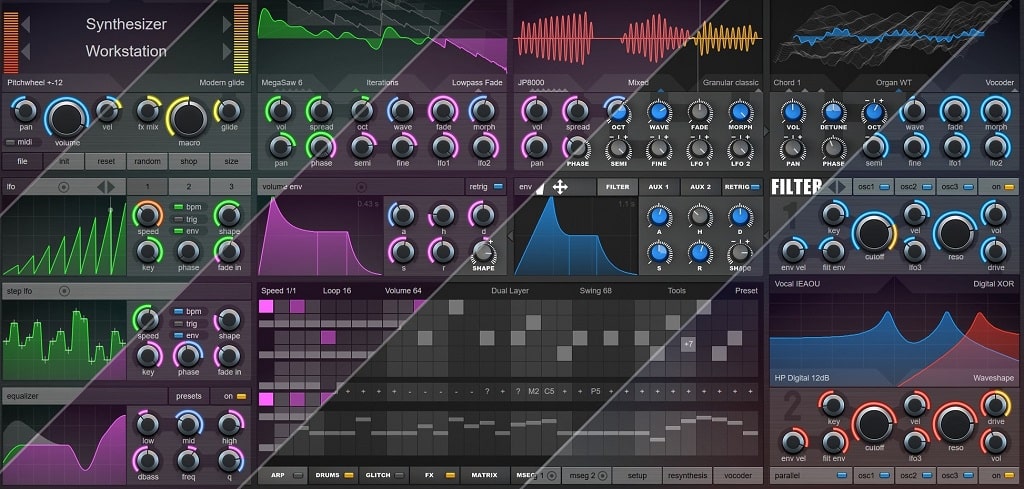Click the random button

(x=147, y=161)
